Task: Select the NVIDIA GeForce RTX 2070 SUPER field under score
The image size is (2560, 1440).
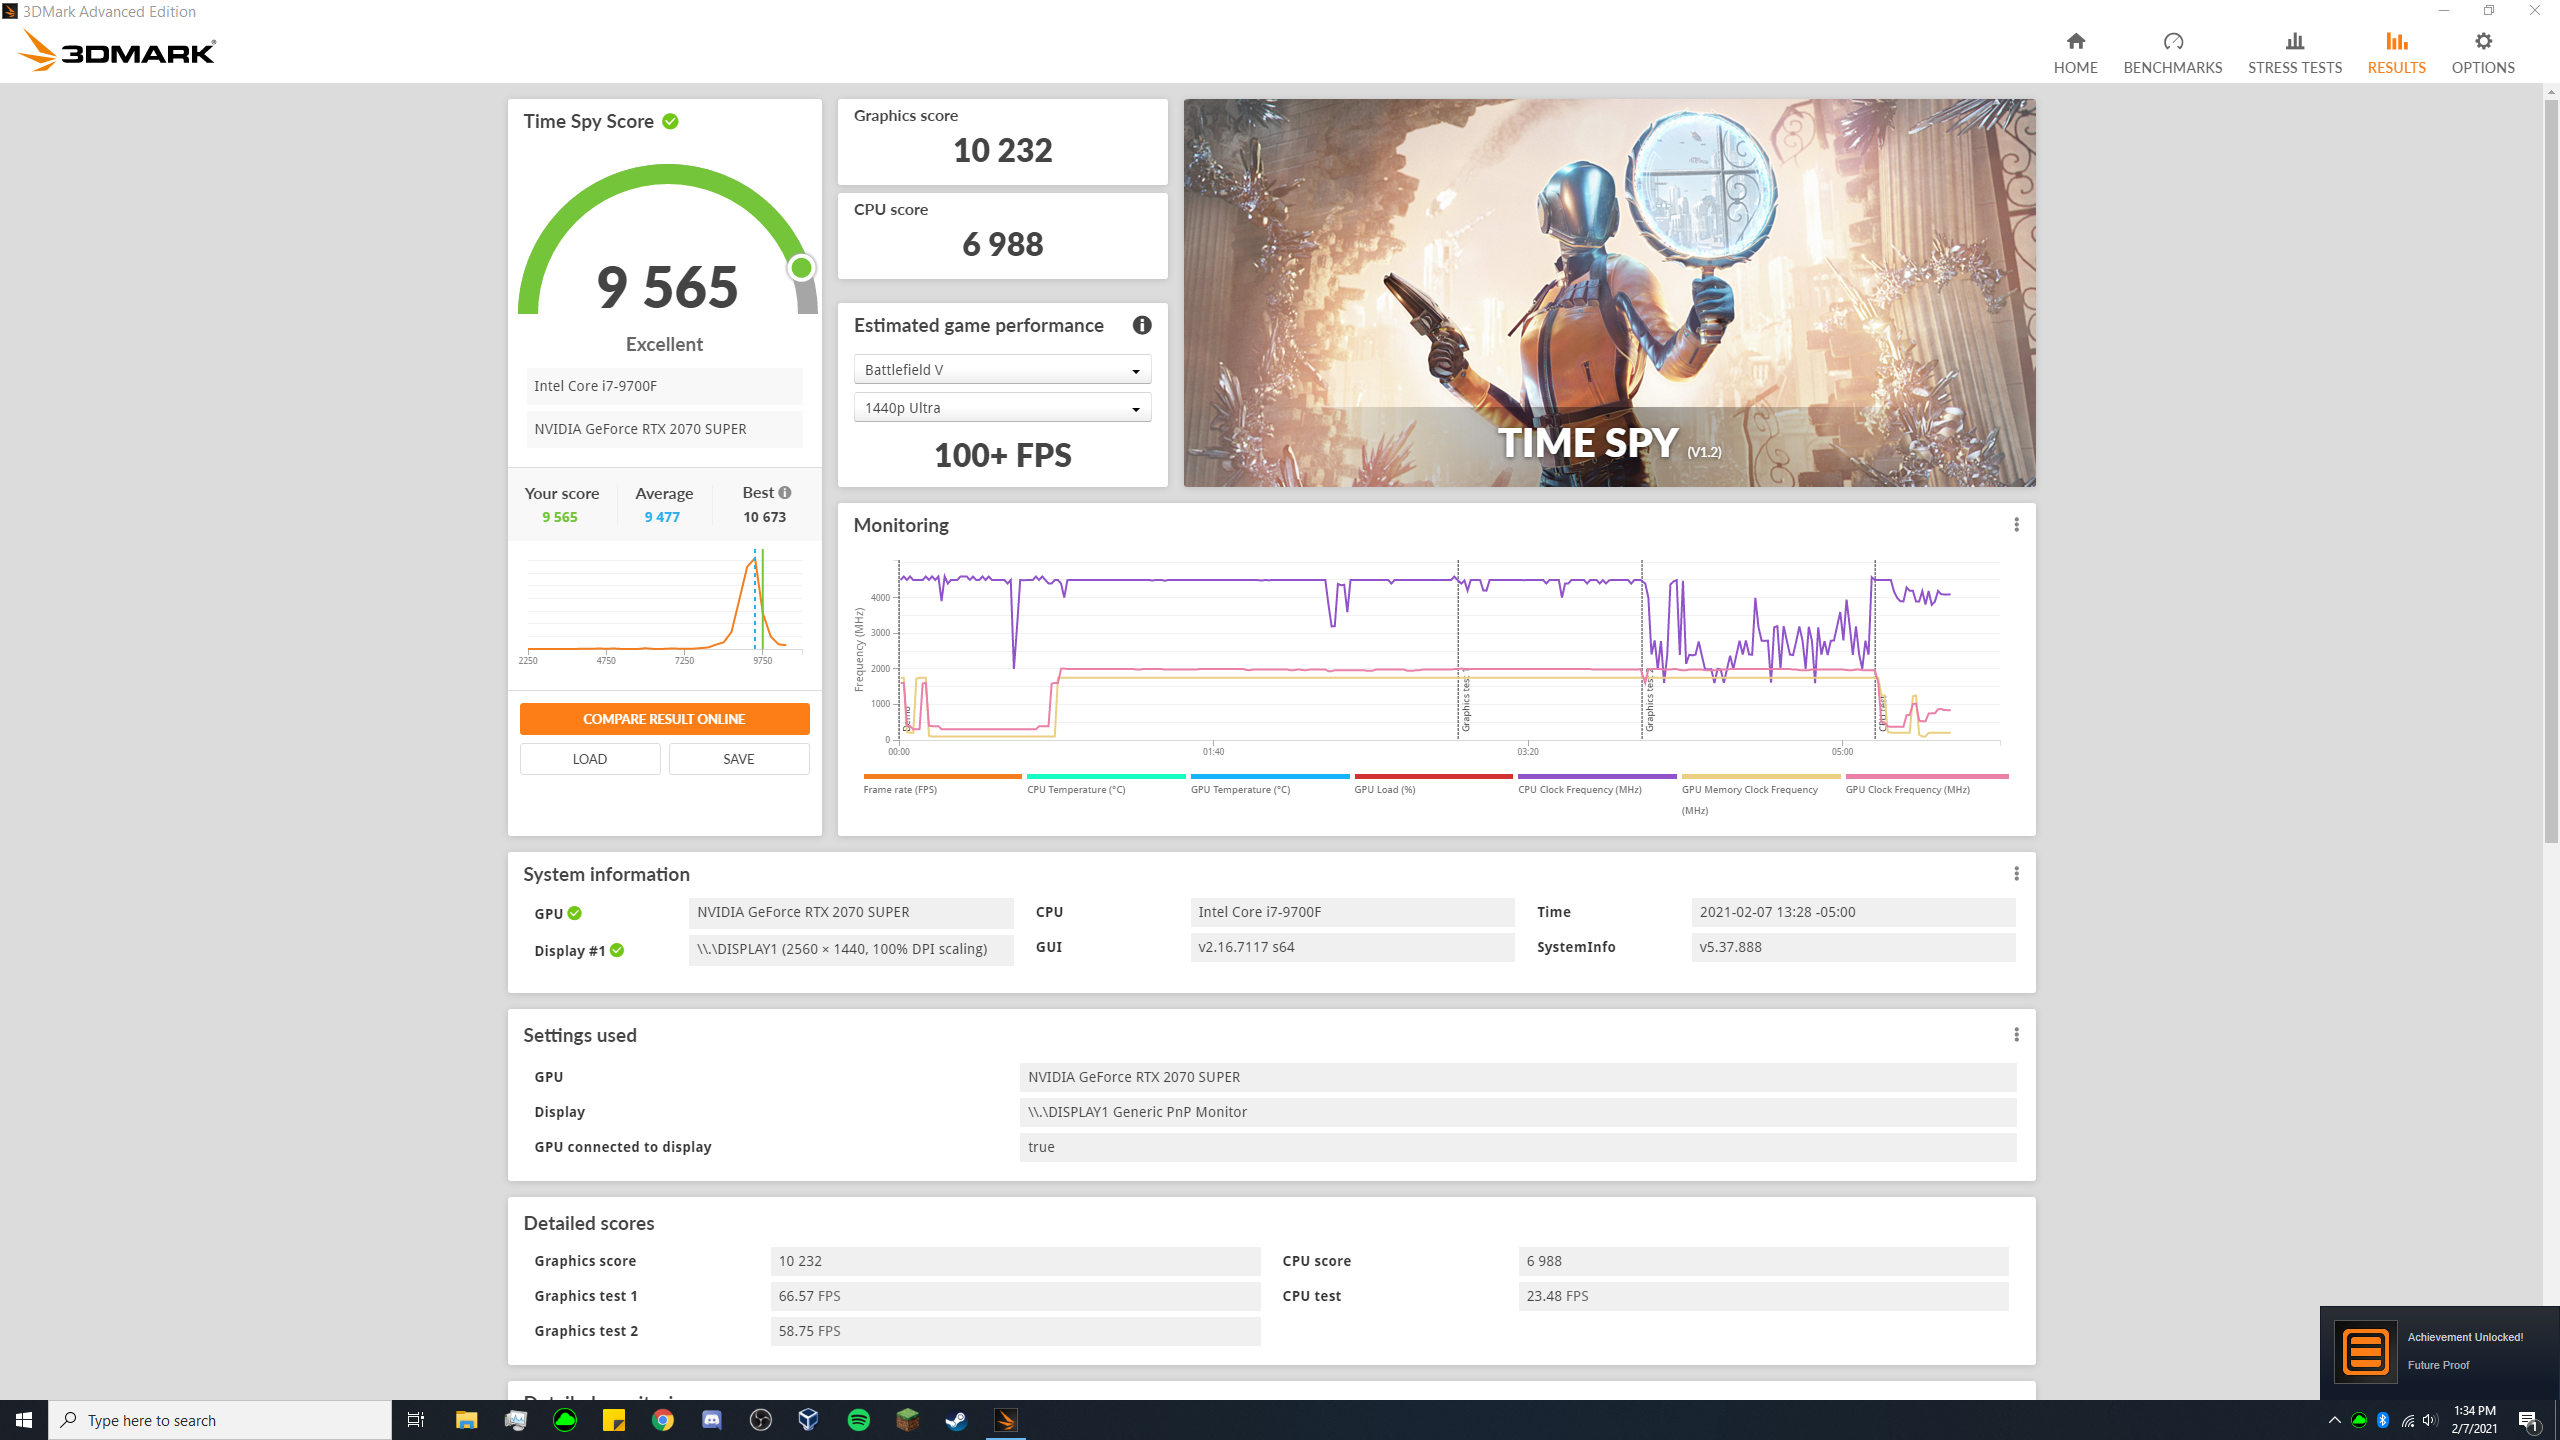Action: click(x=664, y=429)
